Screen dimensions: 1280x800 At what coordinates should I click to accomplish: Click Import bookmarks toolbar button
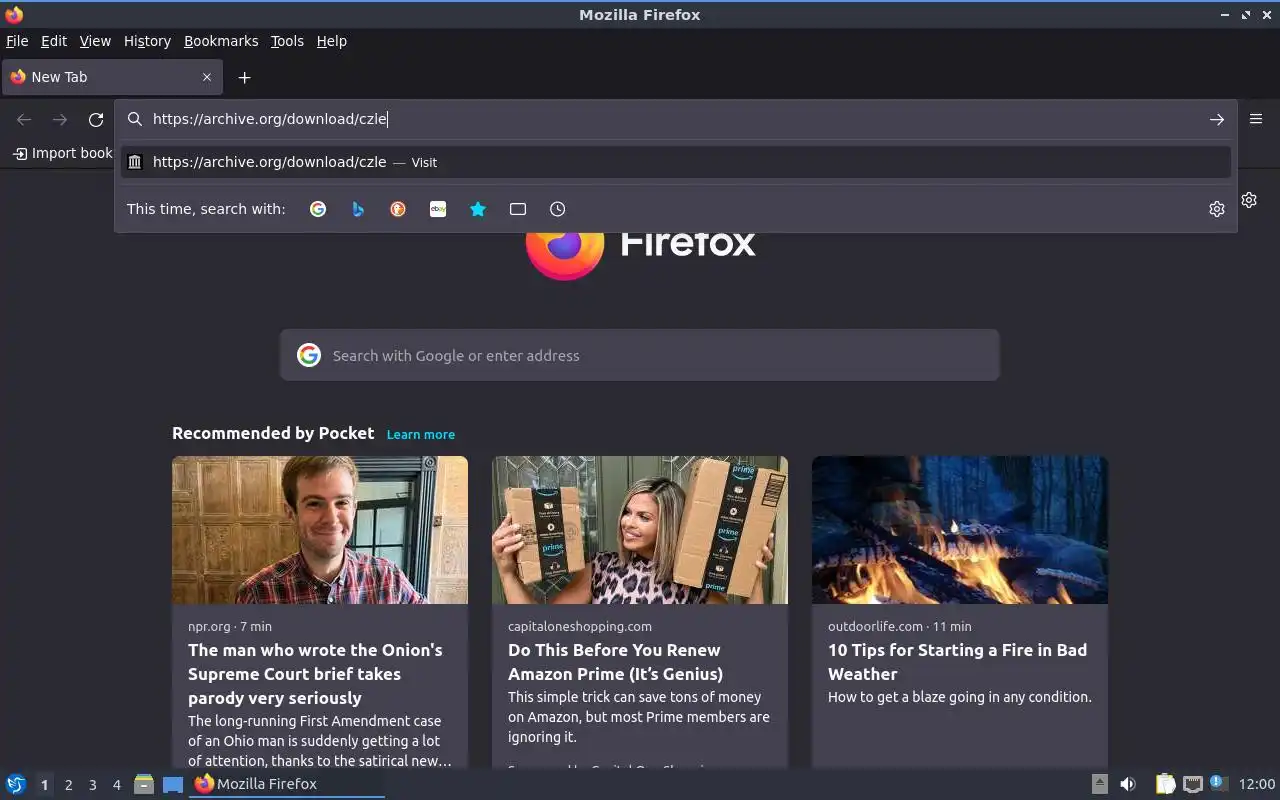62,153
